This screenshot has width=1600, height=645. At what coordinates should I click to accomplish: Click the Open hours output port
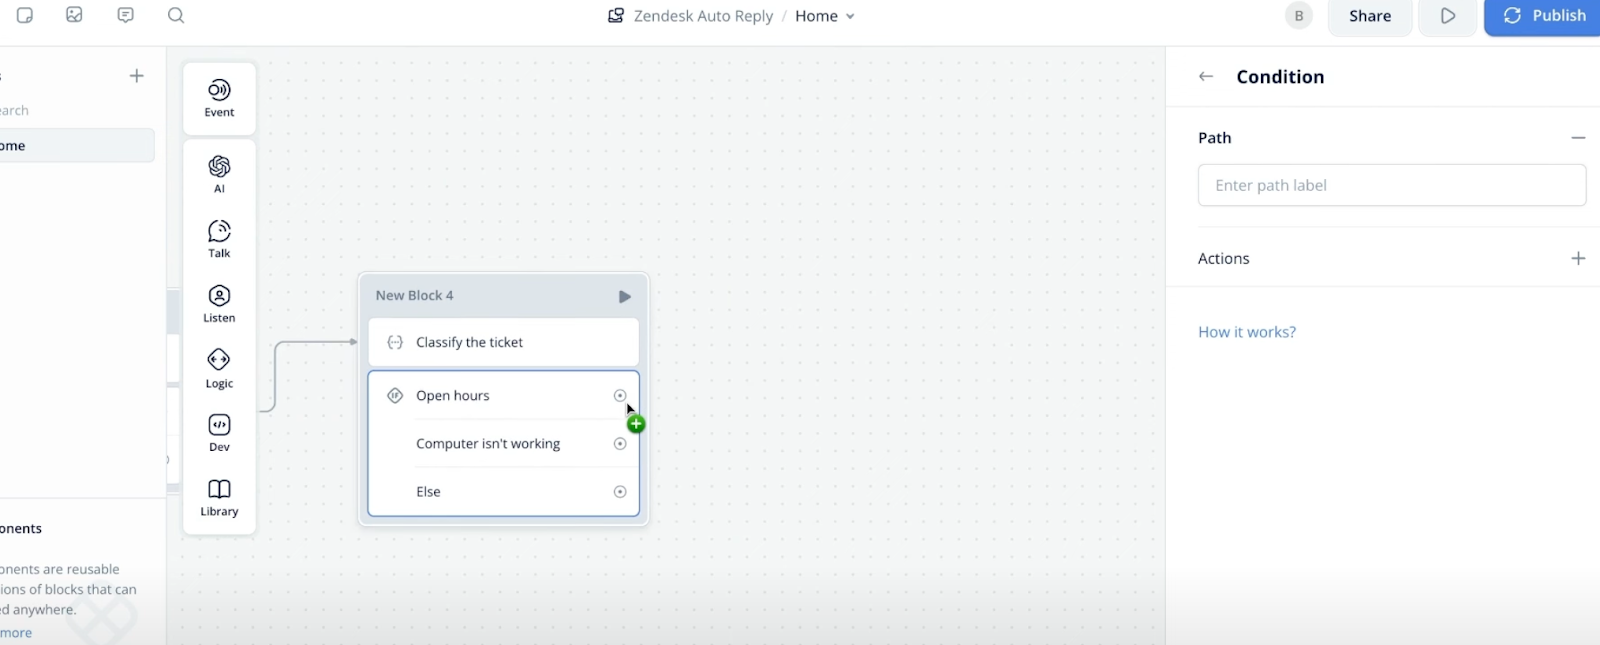[x=620, y=396]
